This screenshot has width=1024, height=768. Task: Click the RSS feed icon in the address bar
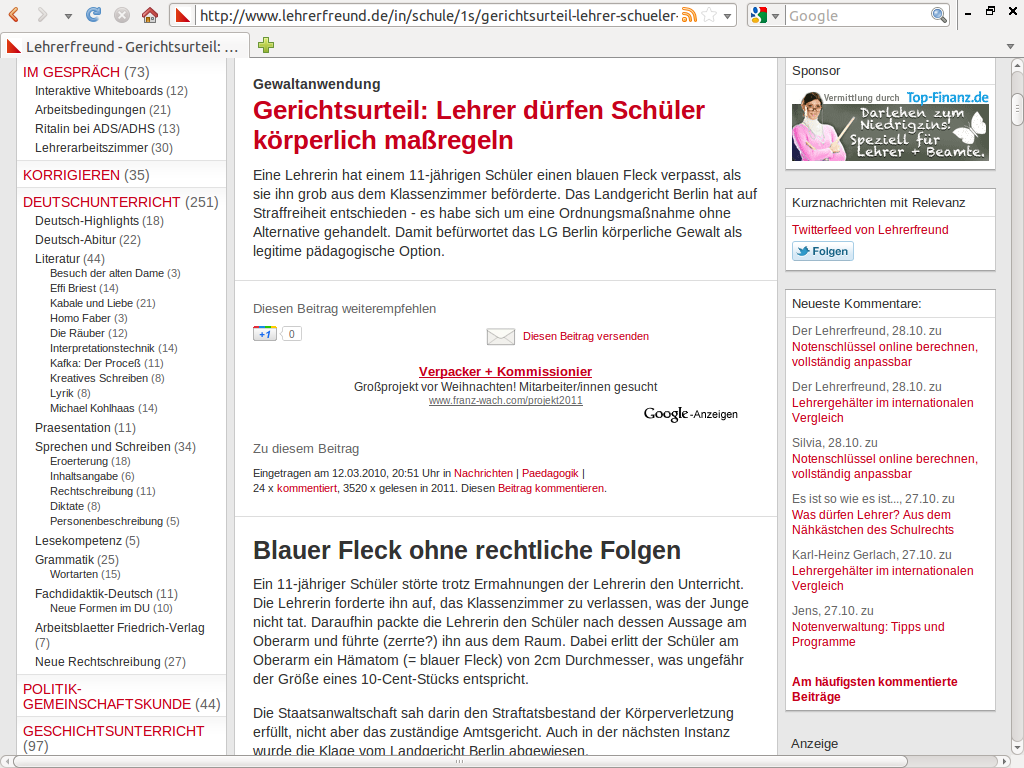pos(689,15)
